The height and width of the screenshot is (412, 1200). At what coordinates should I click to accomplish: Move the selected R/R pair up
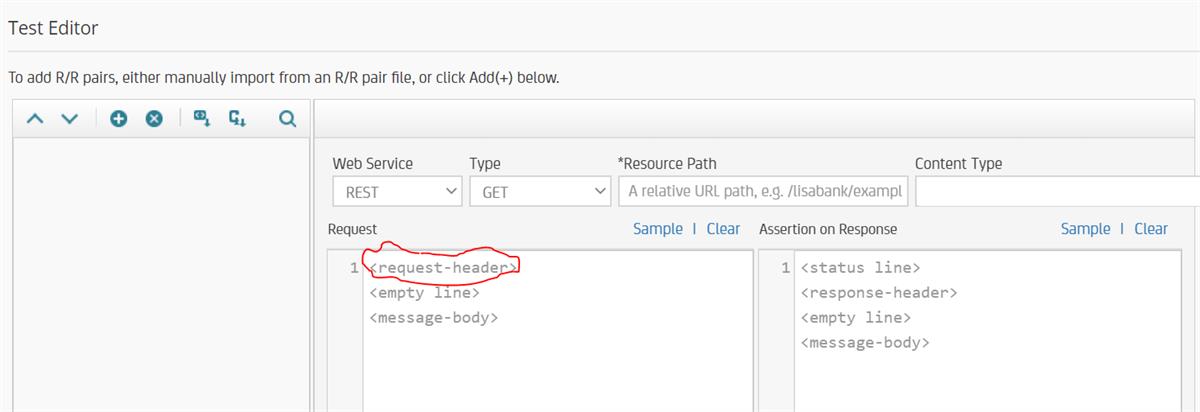35,119
